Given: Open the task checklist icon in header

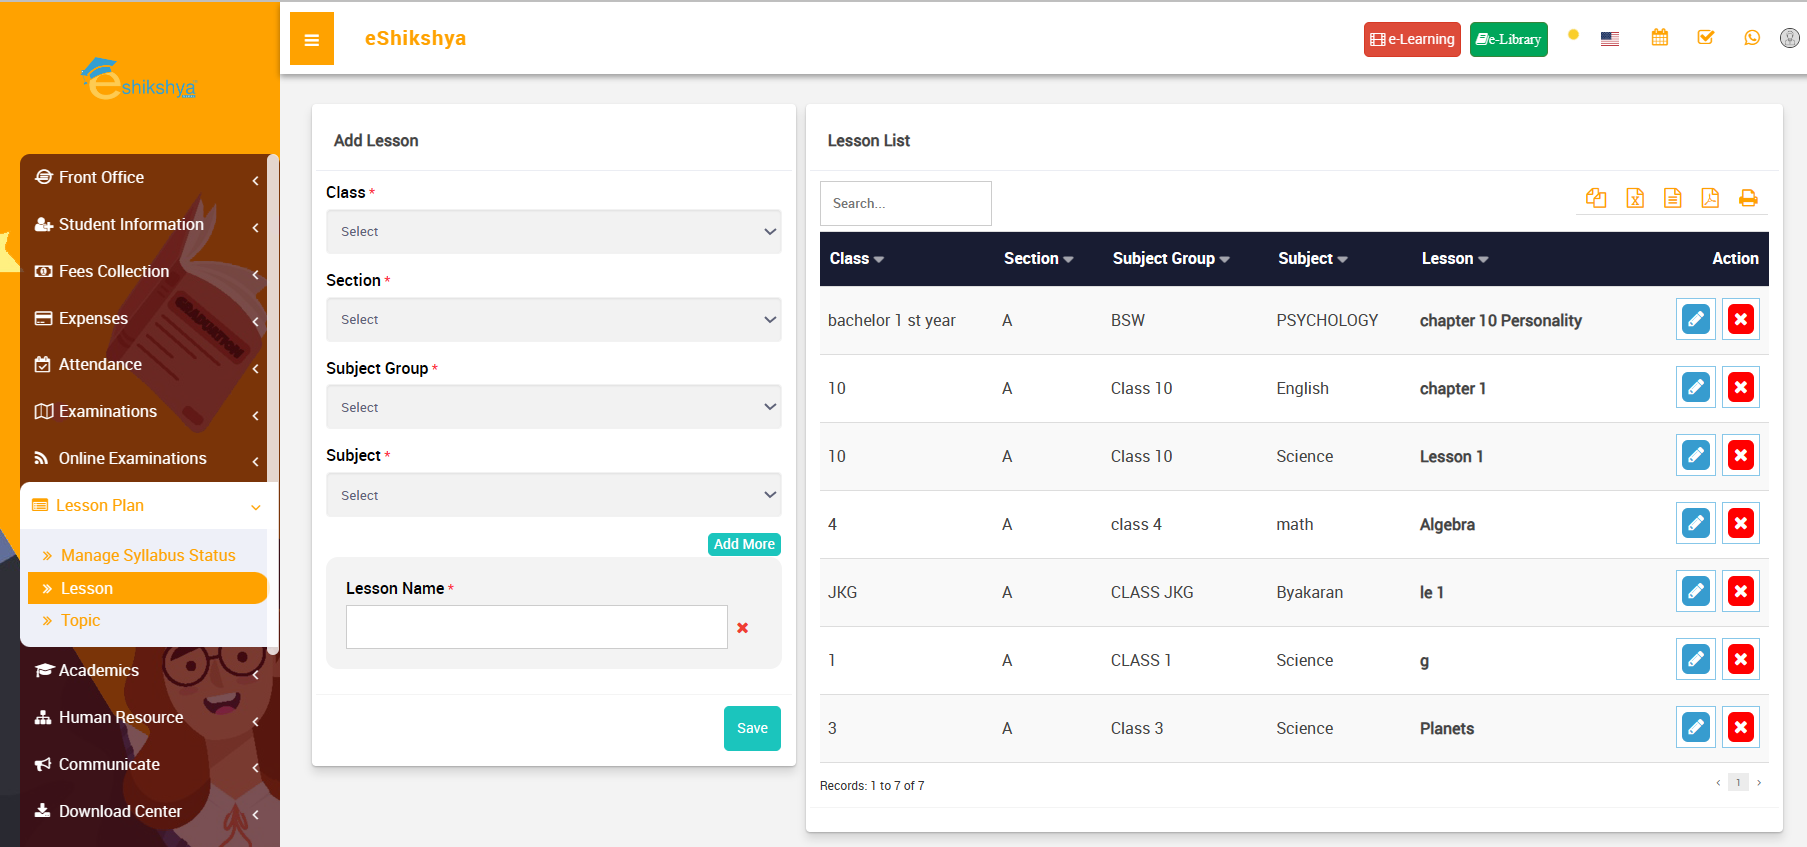Looking at the screenshot, I should pyautogui.click(x=1705, y=38).
